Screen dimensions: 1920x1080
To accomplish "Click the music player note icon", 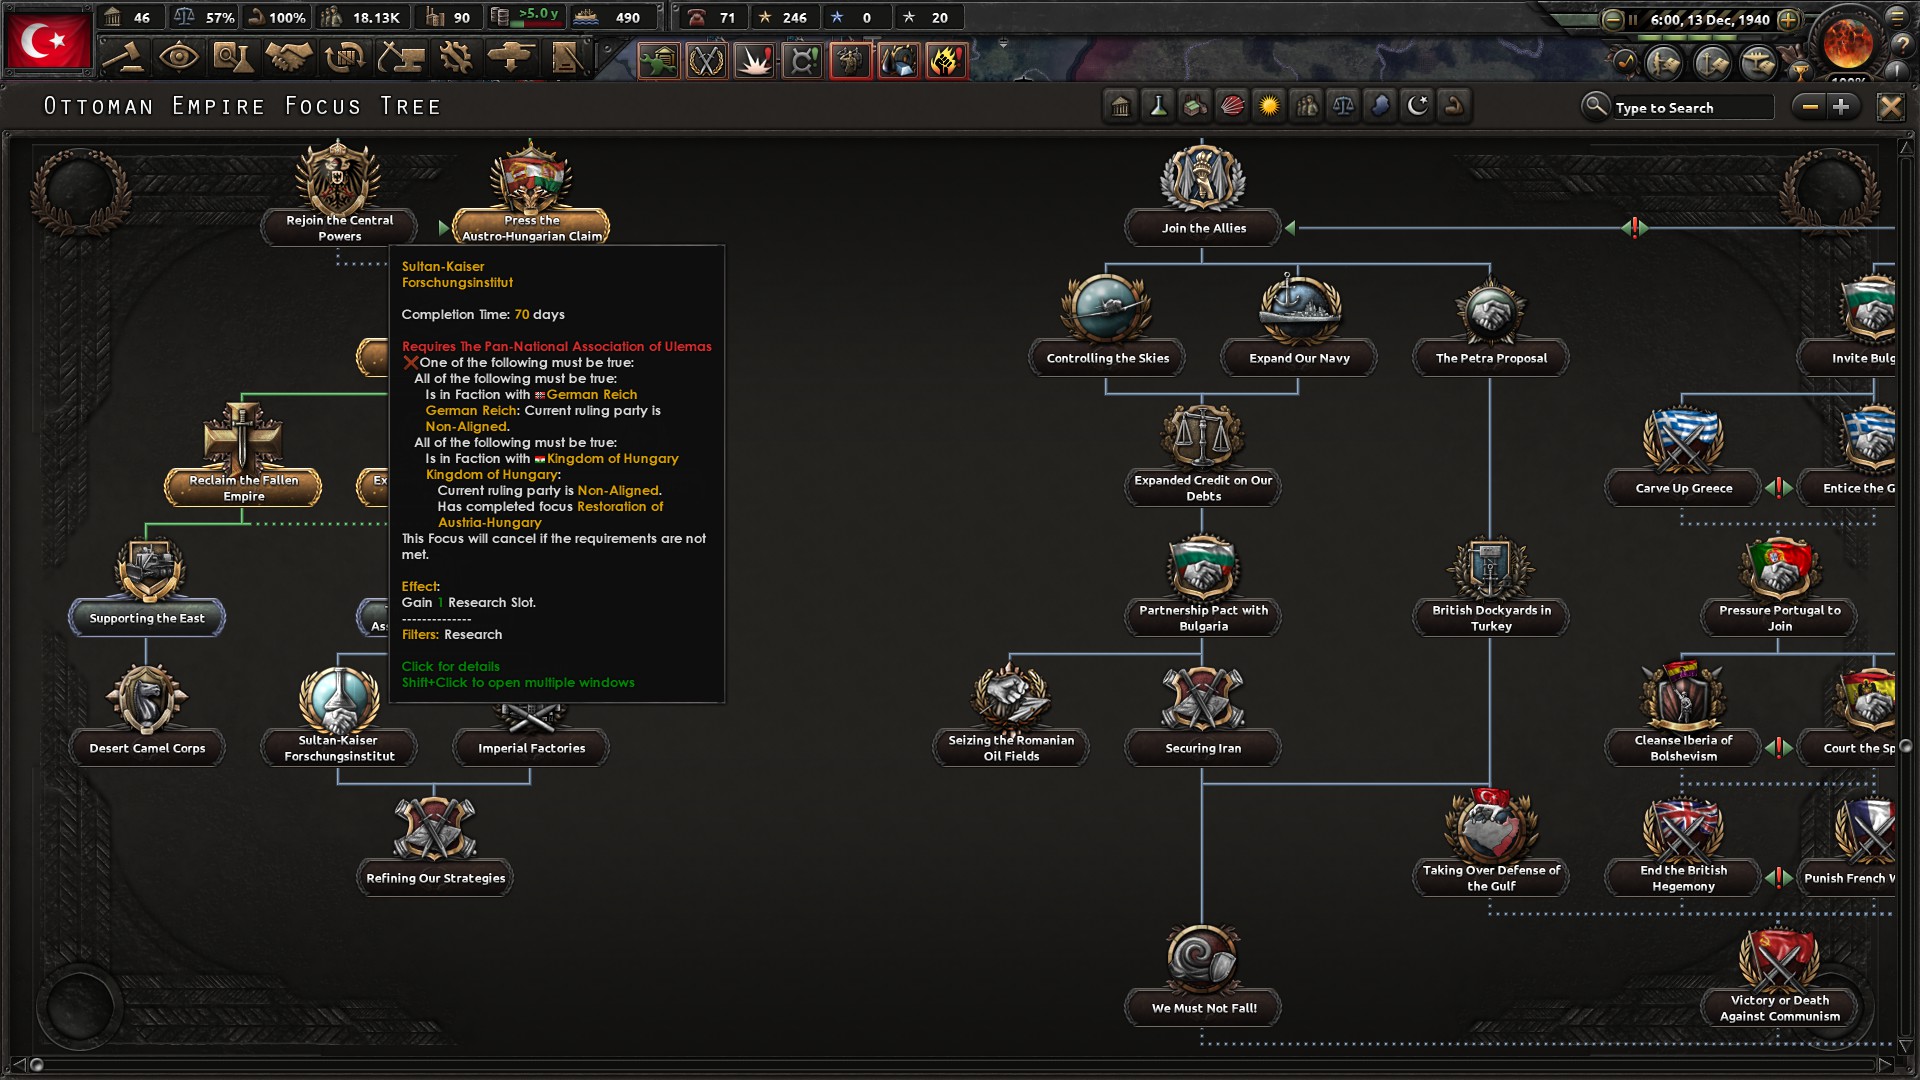I will 1625,63.
